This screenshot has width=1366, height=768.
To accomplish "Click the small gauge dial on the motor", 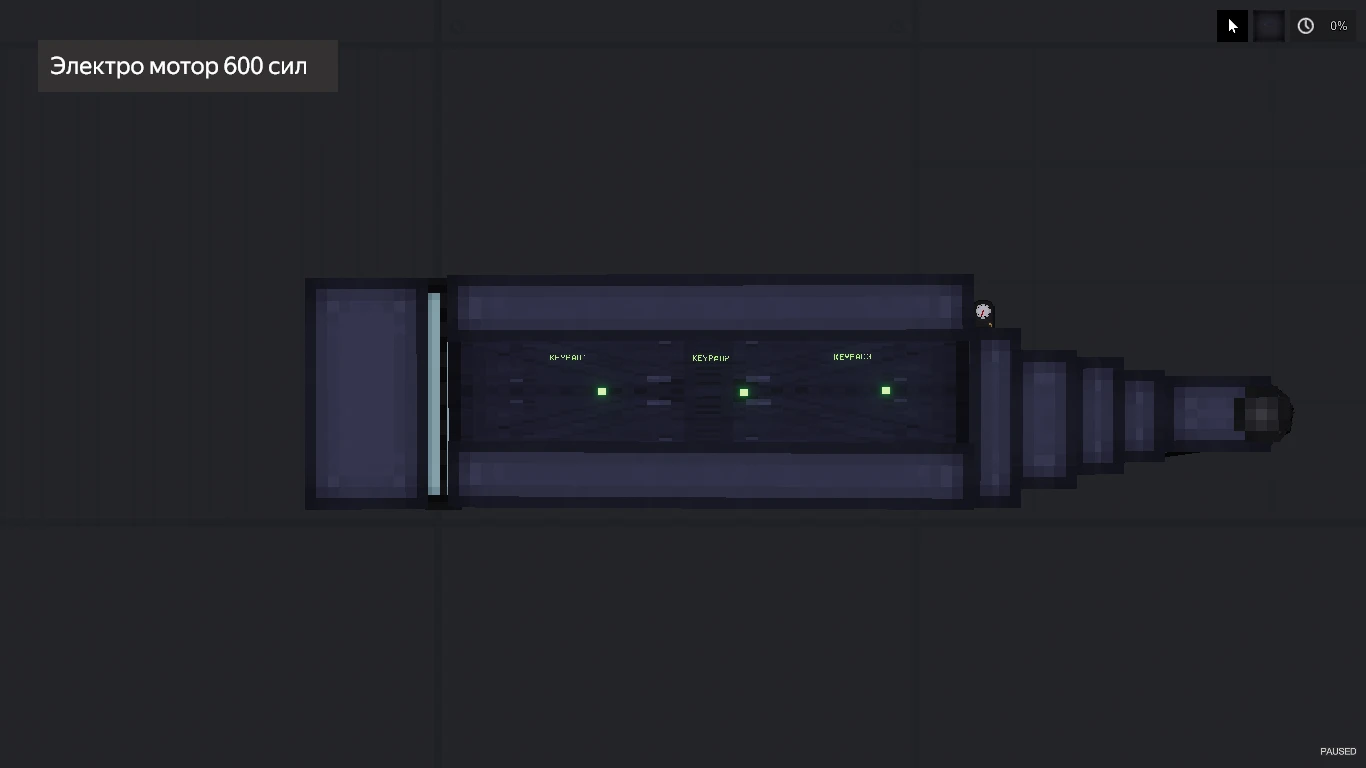I will 983,312.
